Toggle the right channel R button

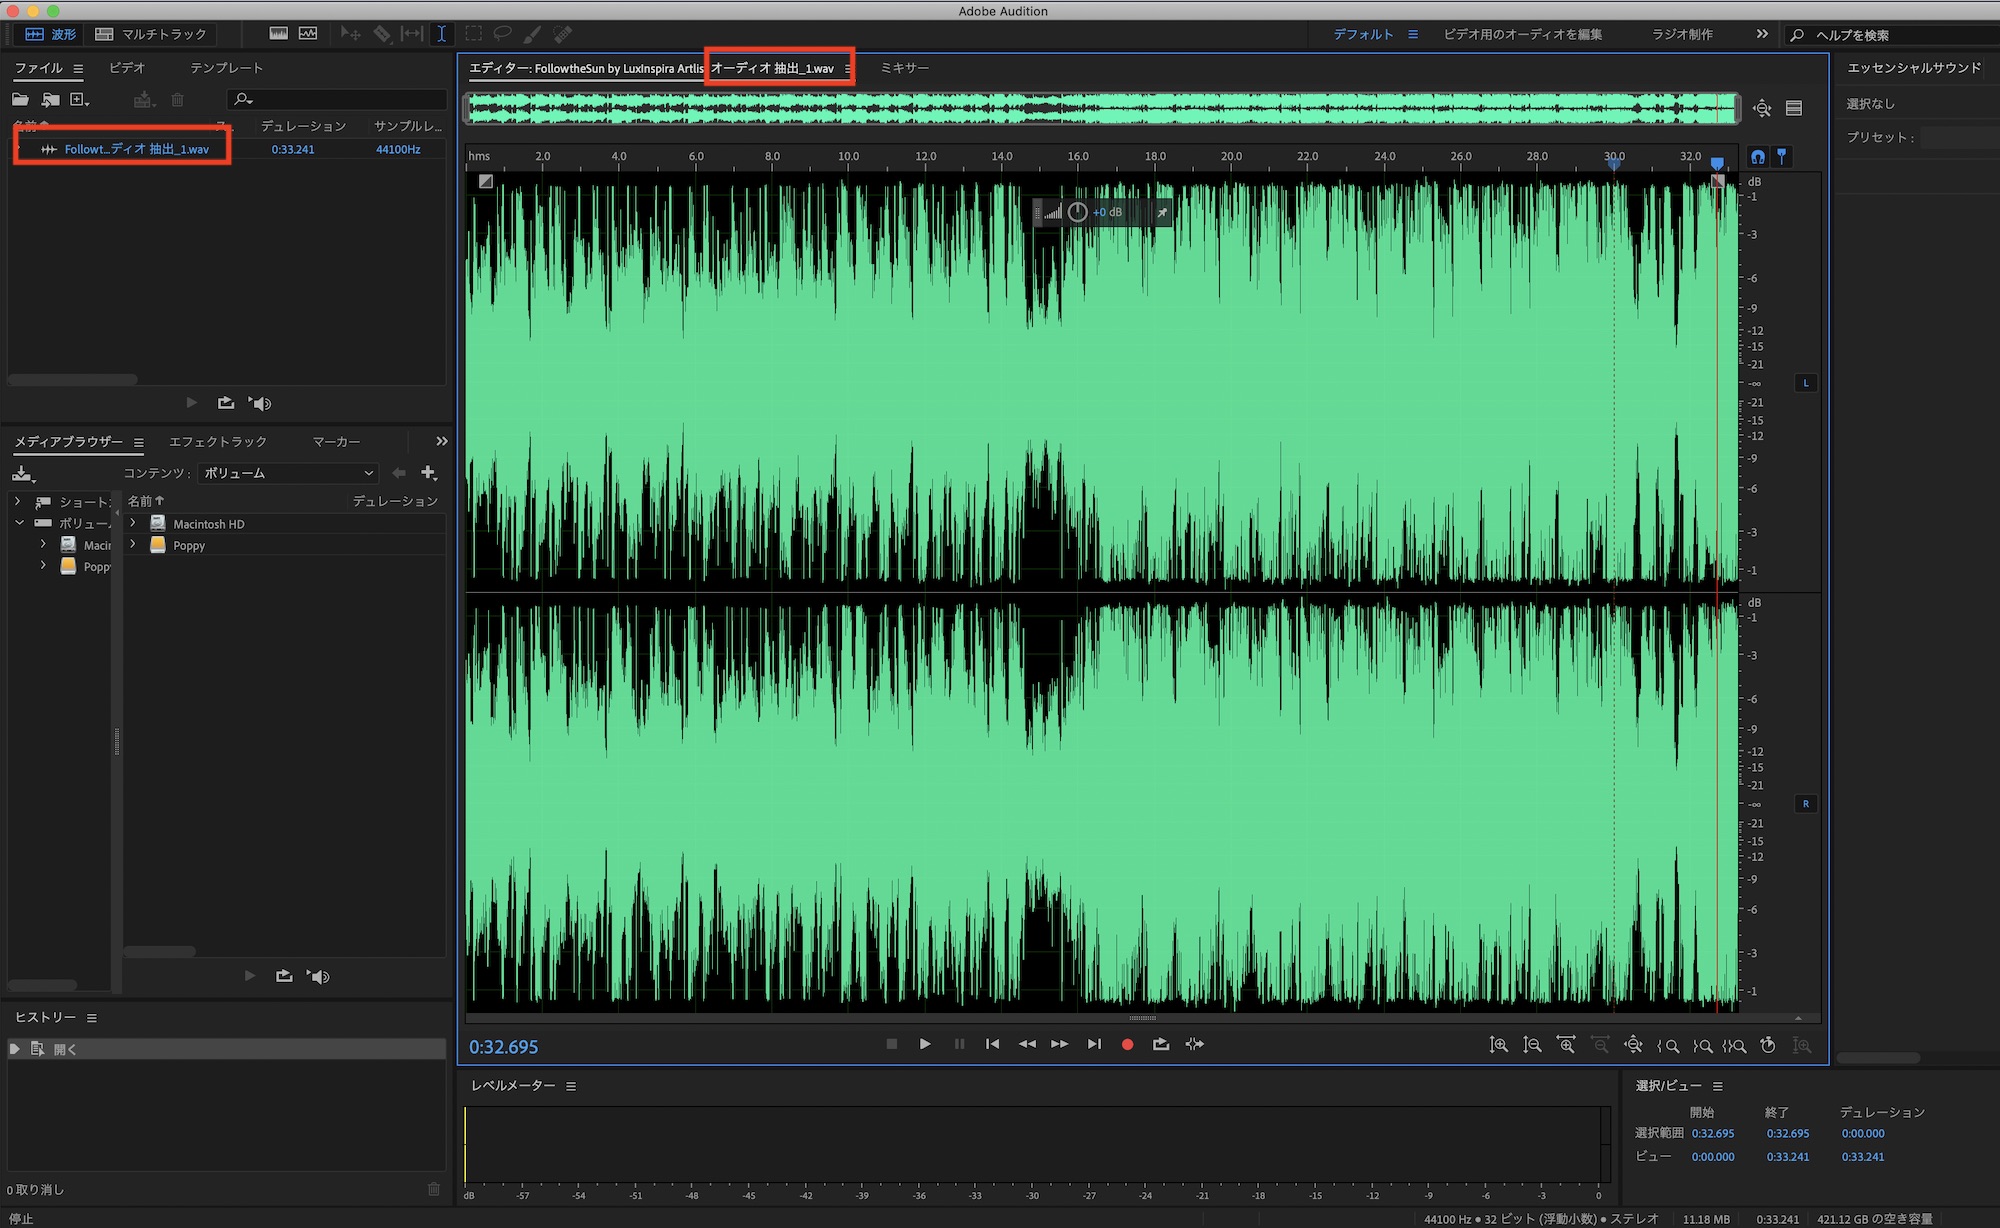pyautogui.click(x=1805, y=804)
